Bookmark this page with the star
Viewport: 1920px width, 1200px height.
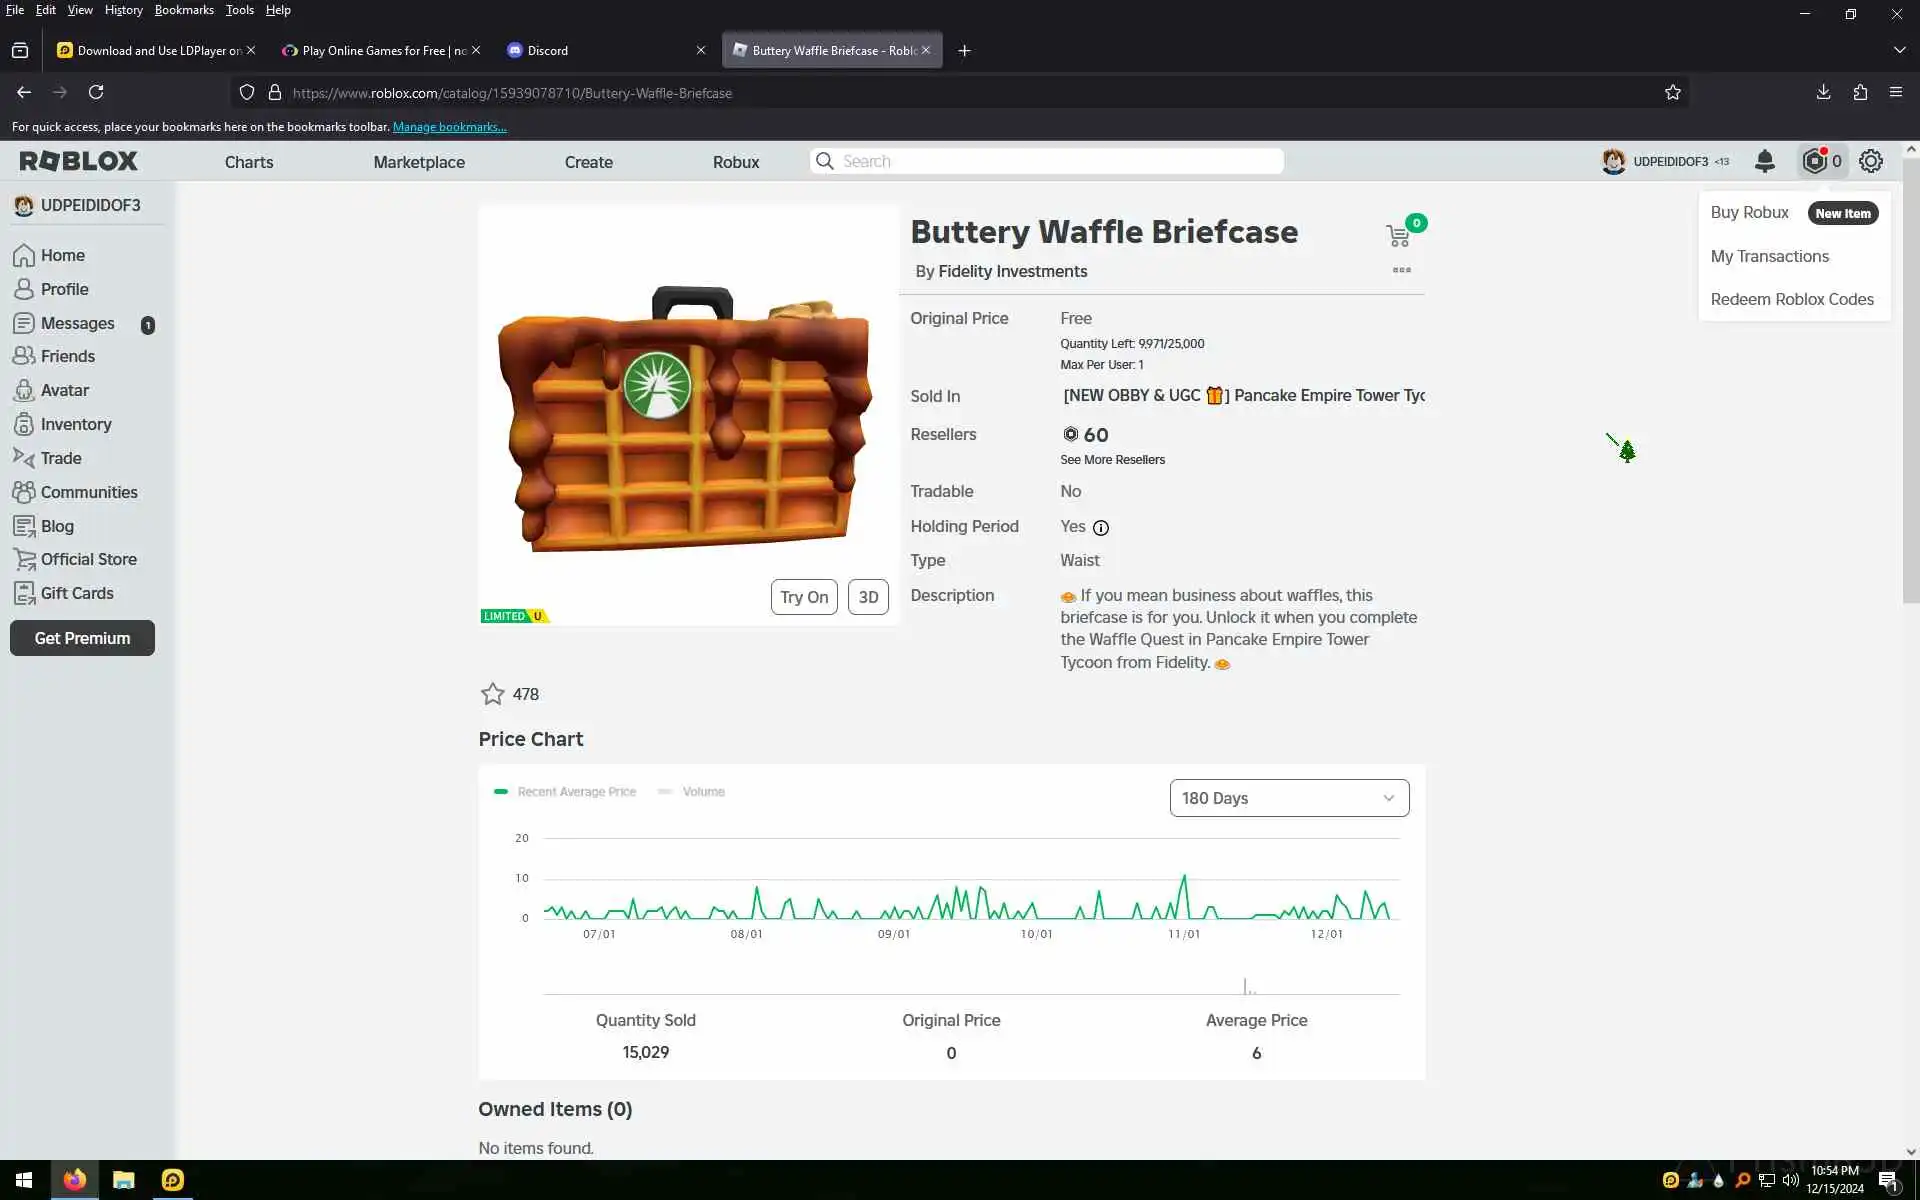click(x=1673, y=93)
